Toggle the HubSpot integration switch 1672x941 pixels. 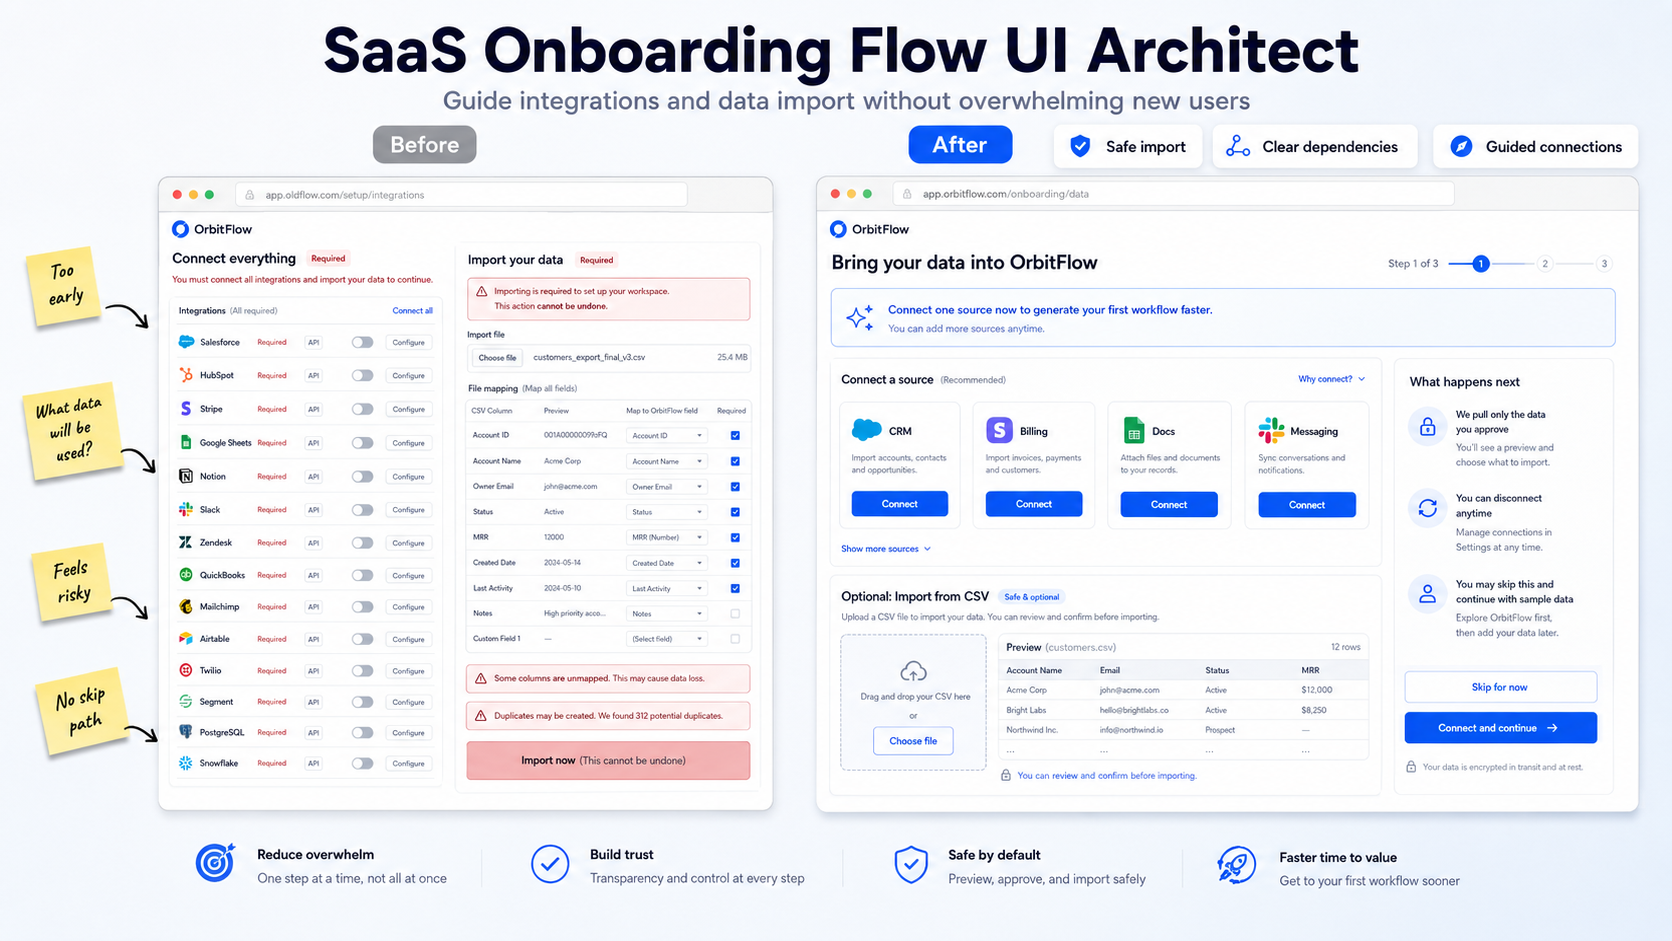[x=362, y=375]
